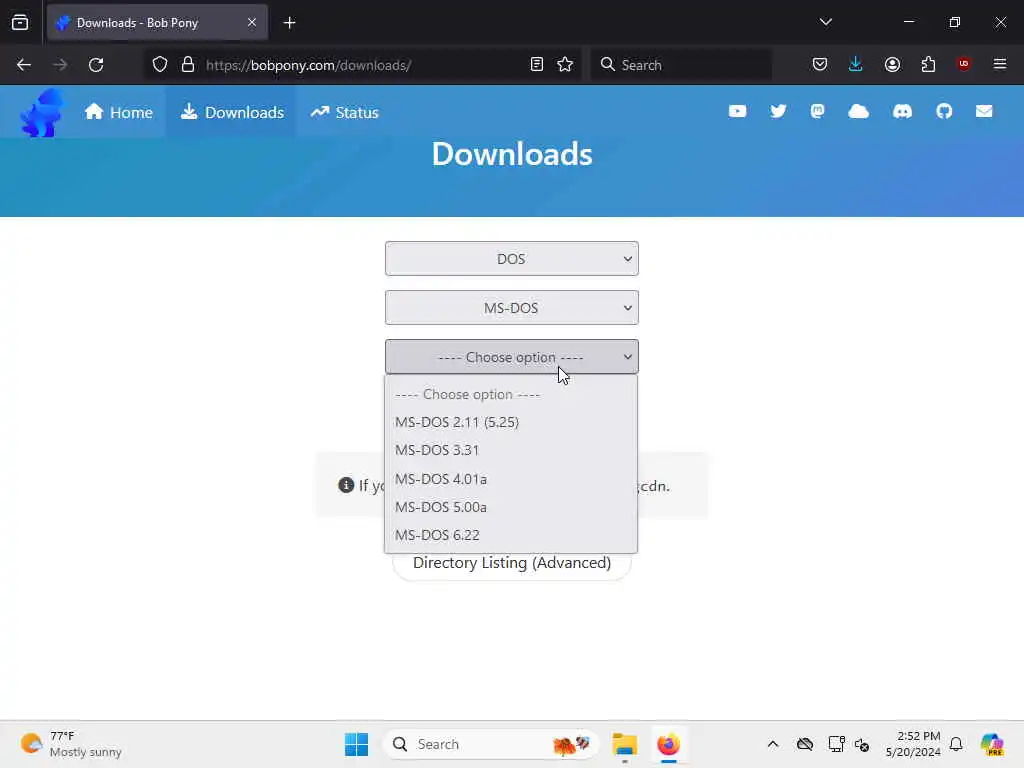The width and height of the screenshot is (1024, 768).
Task: Open the extensions puzzle icon
Action: 928,65
